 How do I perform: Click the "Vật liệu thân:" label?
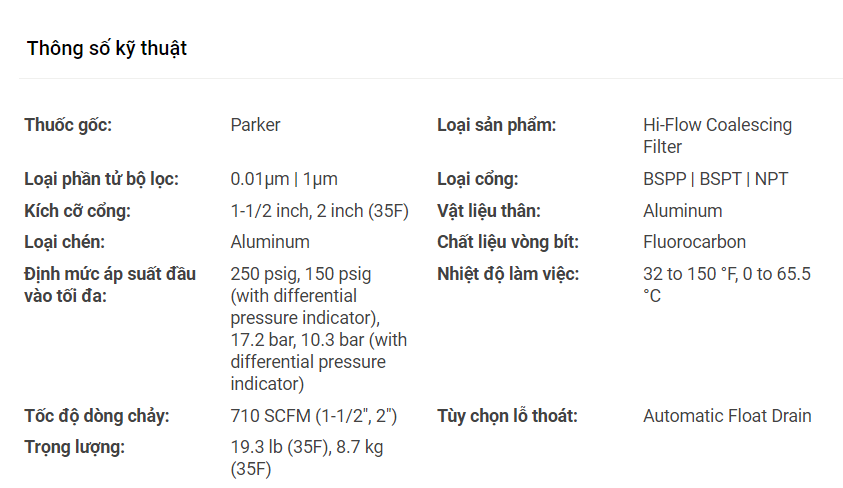(488, 211)
